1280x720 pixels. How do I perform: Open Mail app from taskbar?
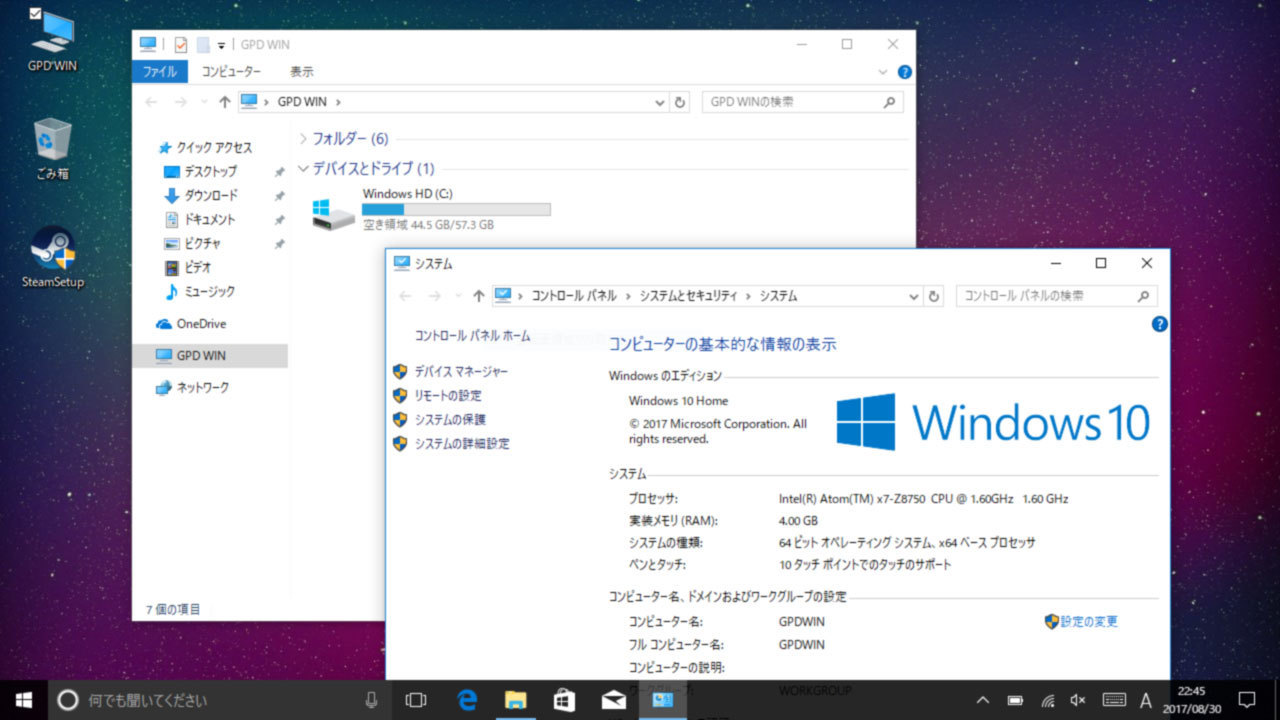click(x=613, y=700)
